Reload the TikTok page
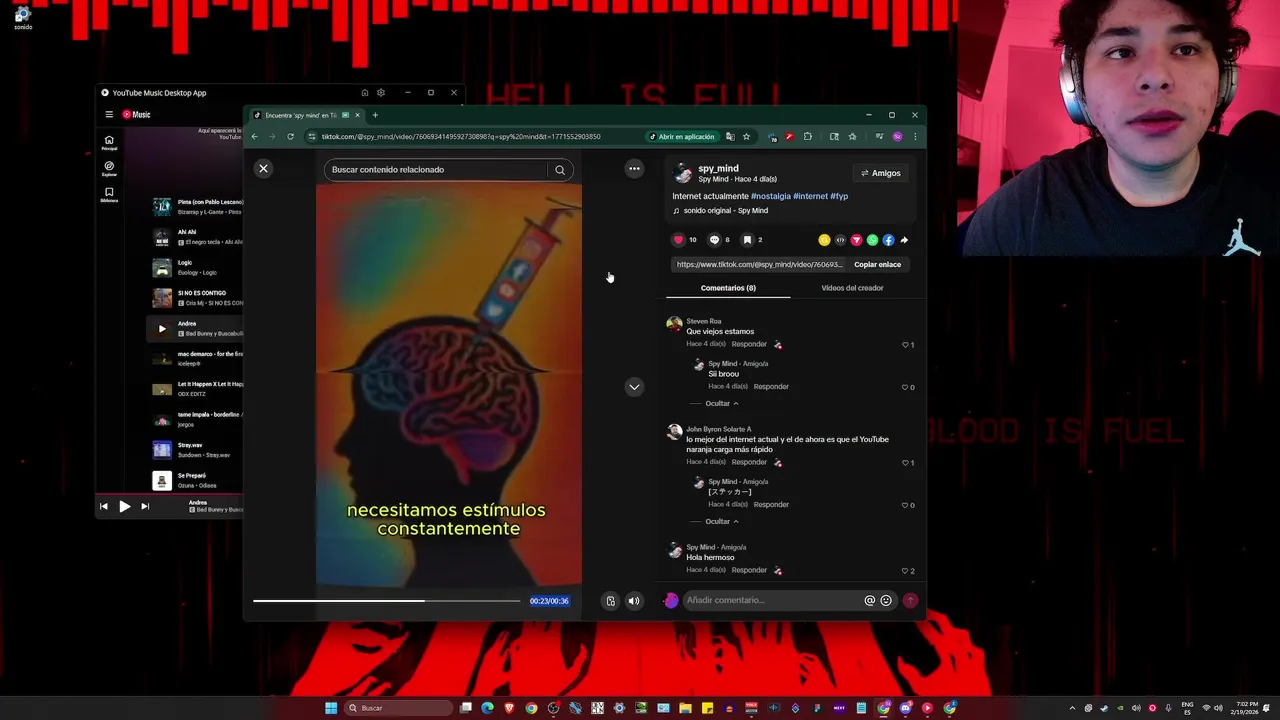 point(290,137)
